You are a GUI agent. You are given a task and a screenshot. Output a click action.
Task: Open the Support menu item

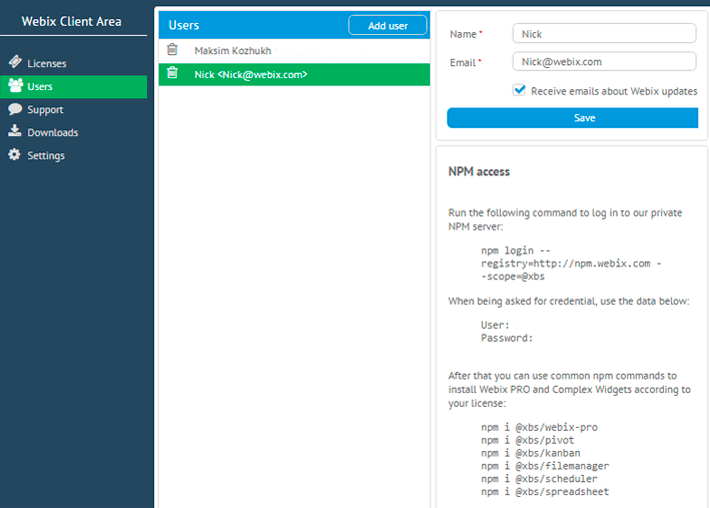(x=73, y=110)
